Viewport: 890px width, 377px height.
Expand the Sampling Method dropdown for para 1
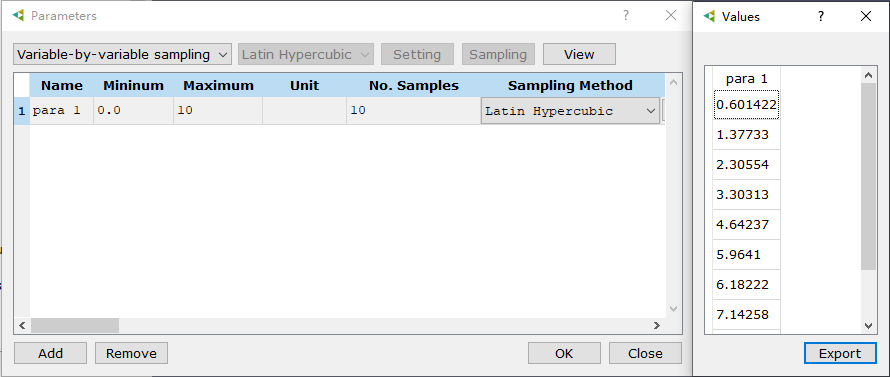tap(570, 111)
